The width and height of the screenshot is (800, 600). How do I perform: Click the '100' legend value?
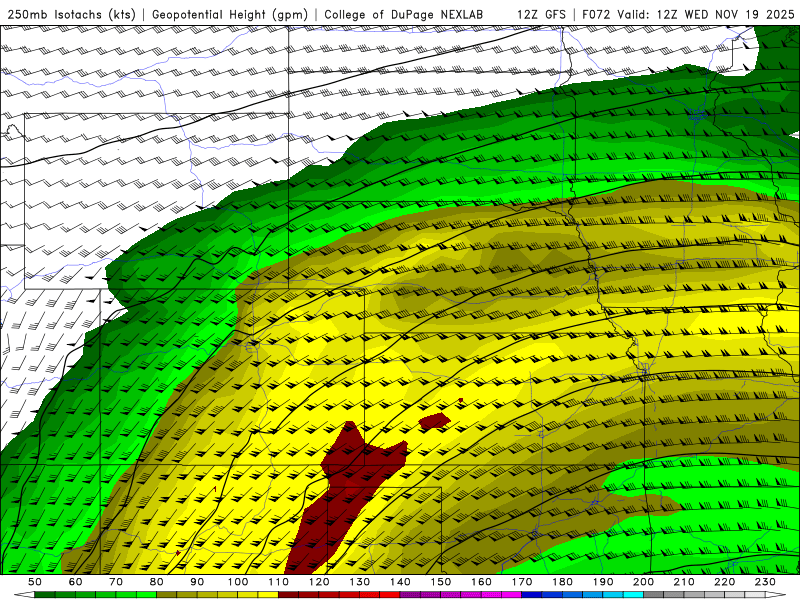pyautogui.click(x=238, y=582)
